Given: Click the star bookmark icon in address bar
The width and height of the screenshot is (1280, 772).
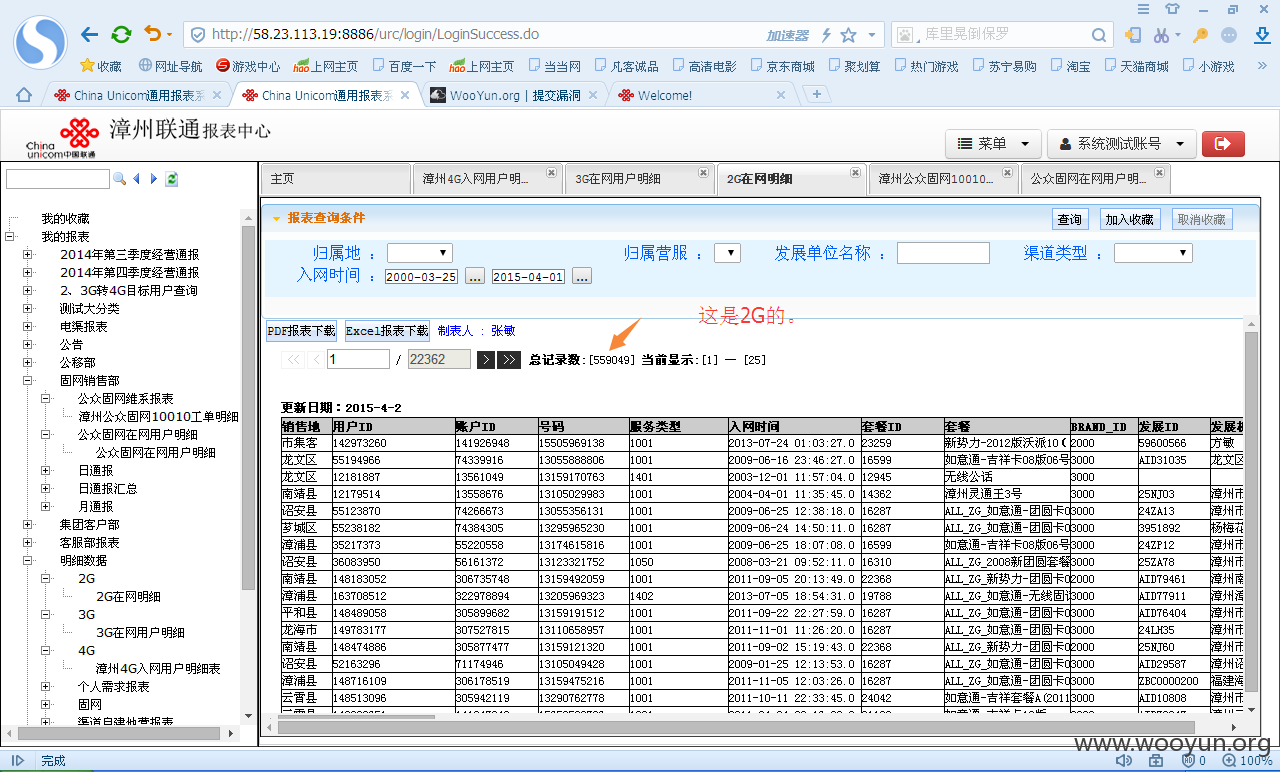Looking at the screenshot, I should [x=848, y=35].
